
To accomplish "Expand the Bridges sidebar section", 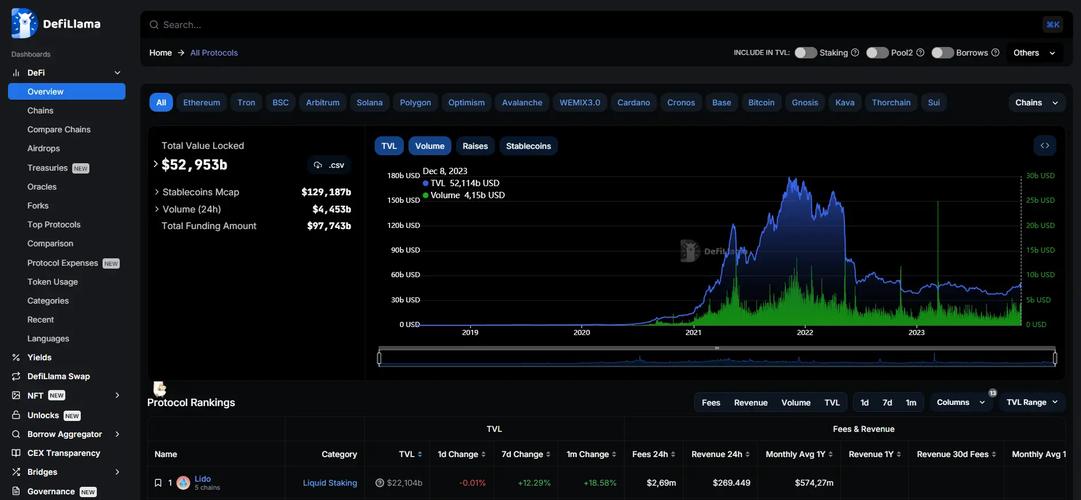I will point(117,472).
